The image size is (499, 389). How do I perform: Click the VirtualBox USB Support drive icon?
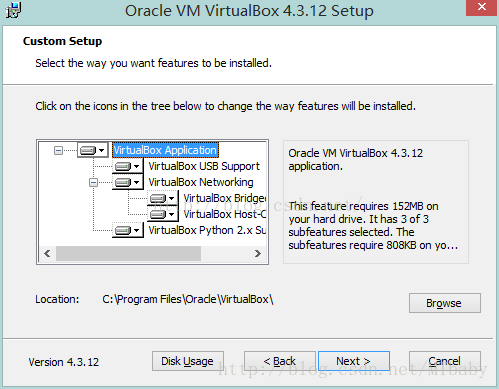click(x=123, y=166)
